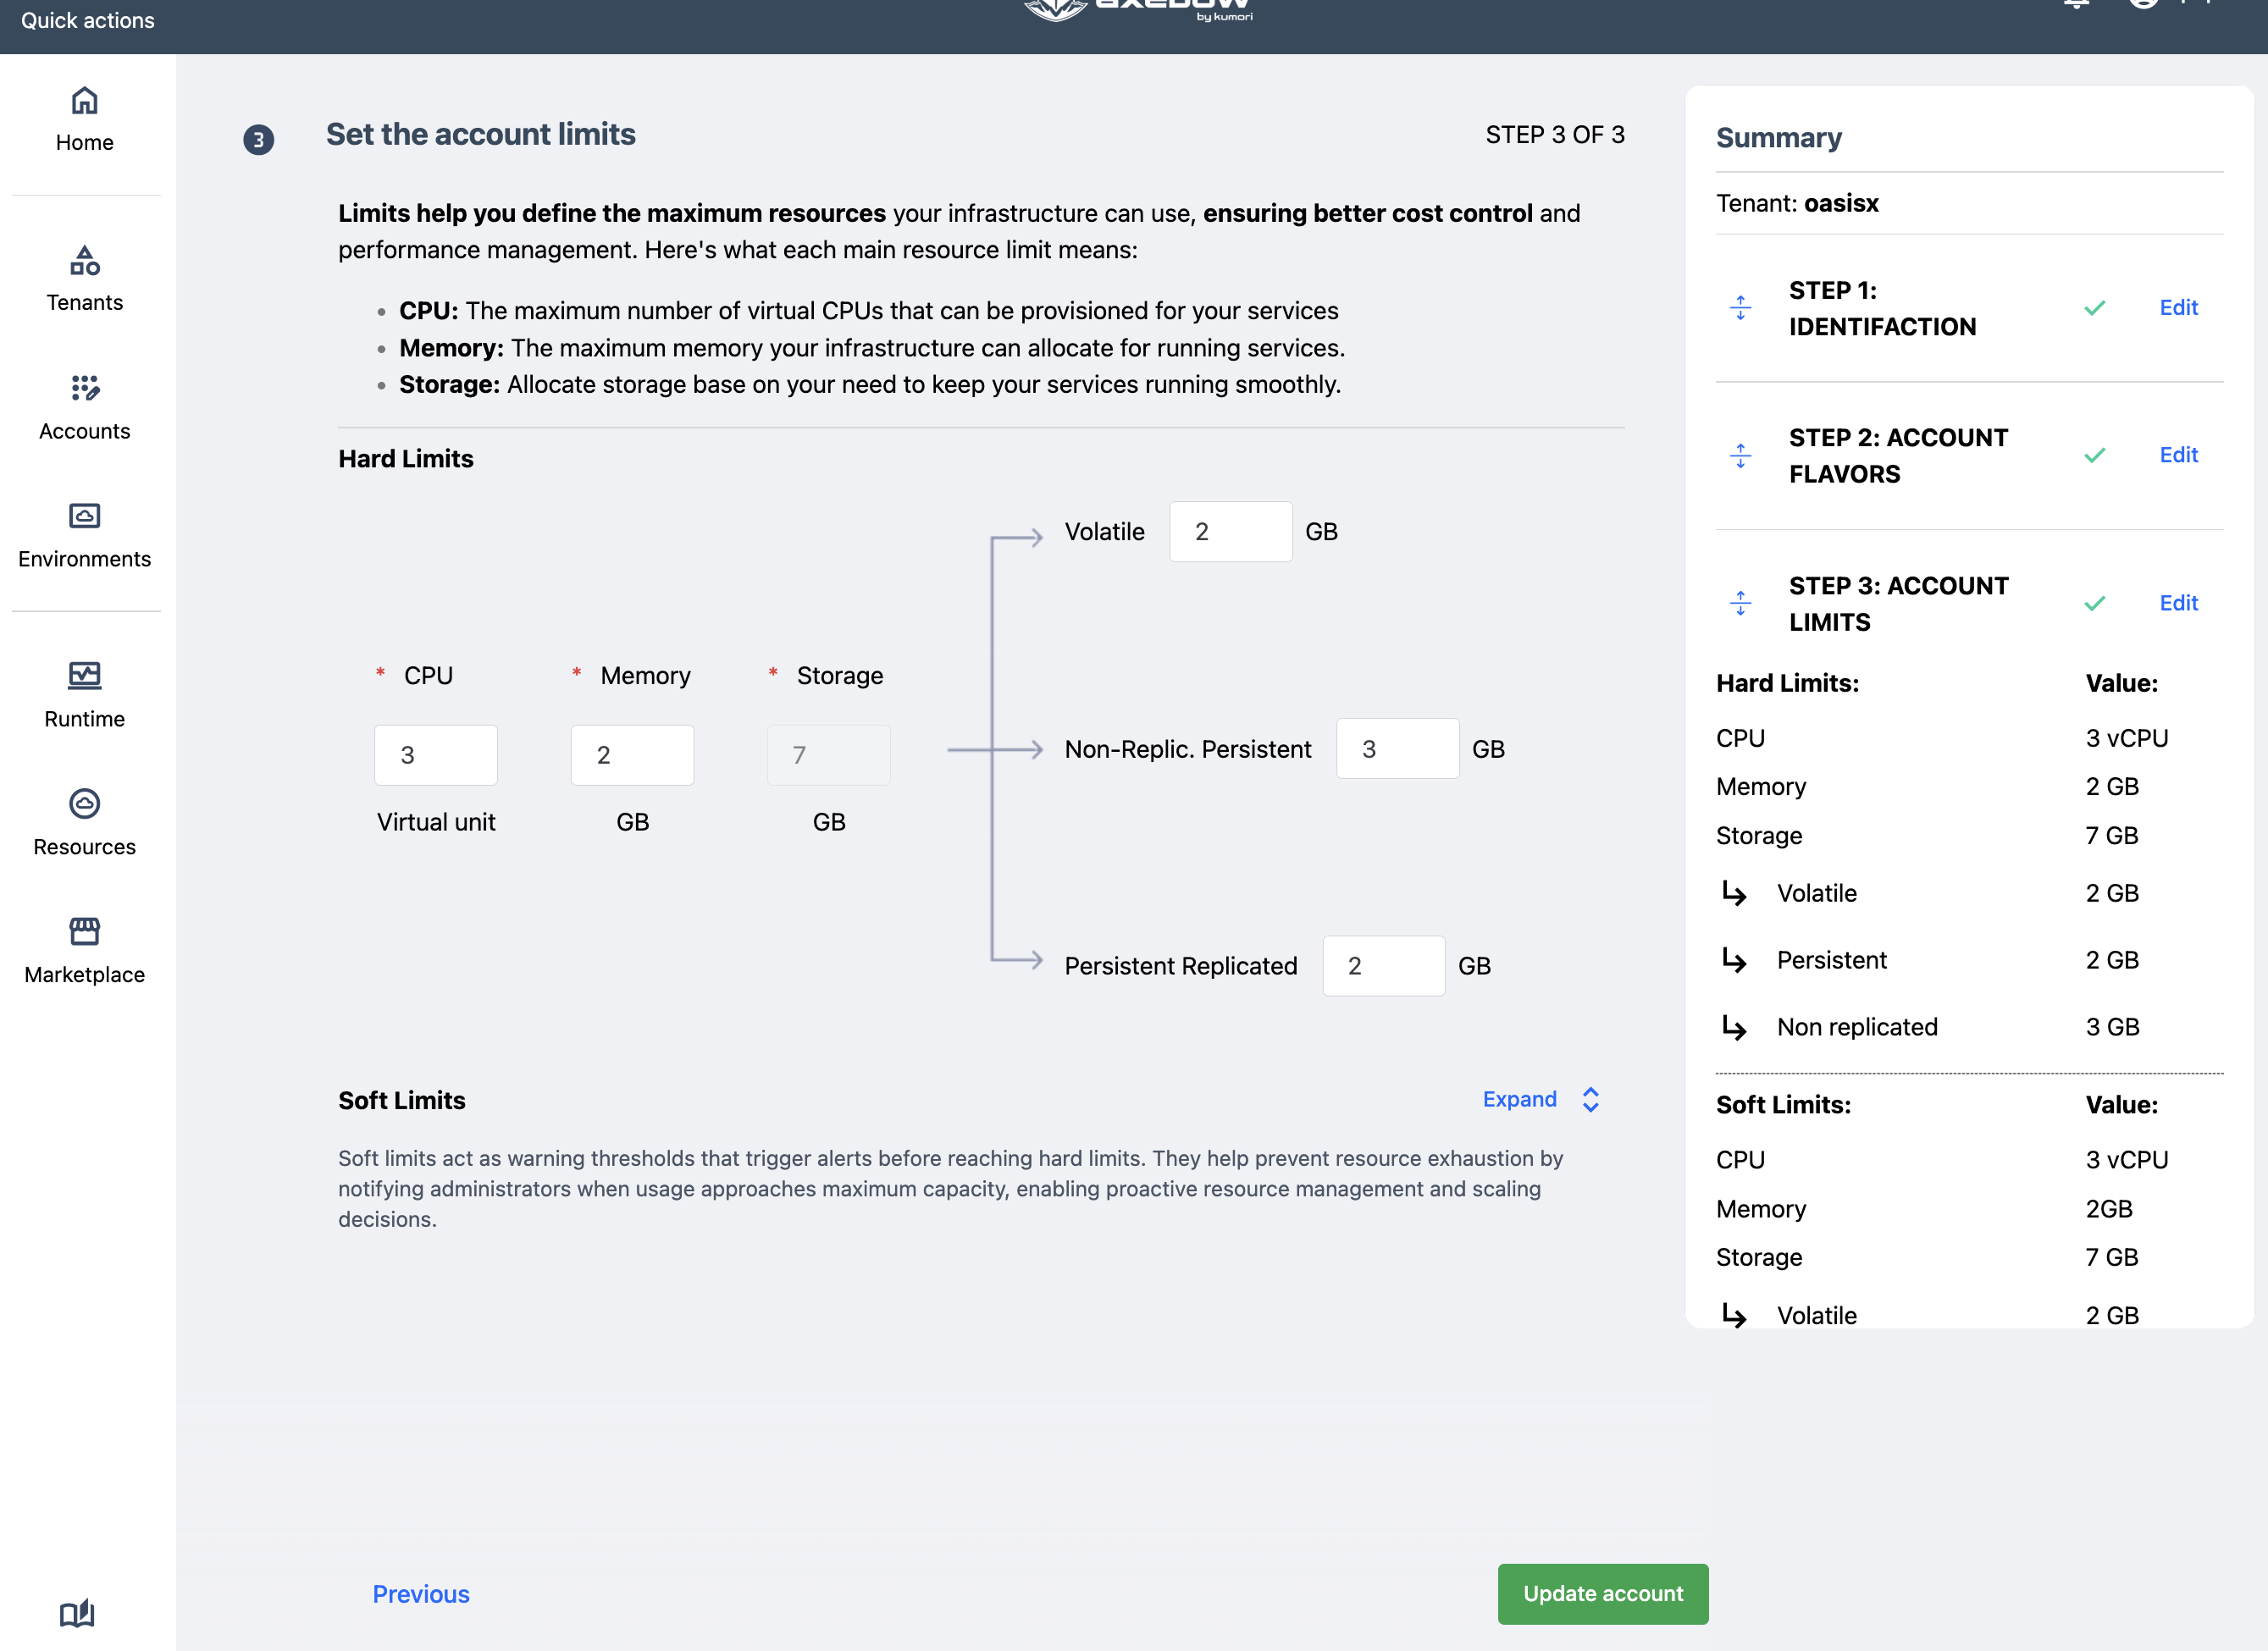Select the Runtime sidebar icon
The width and height of the screenshot is (2268, 1651).
(x=84, y=675)
